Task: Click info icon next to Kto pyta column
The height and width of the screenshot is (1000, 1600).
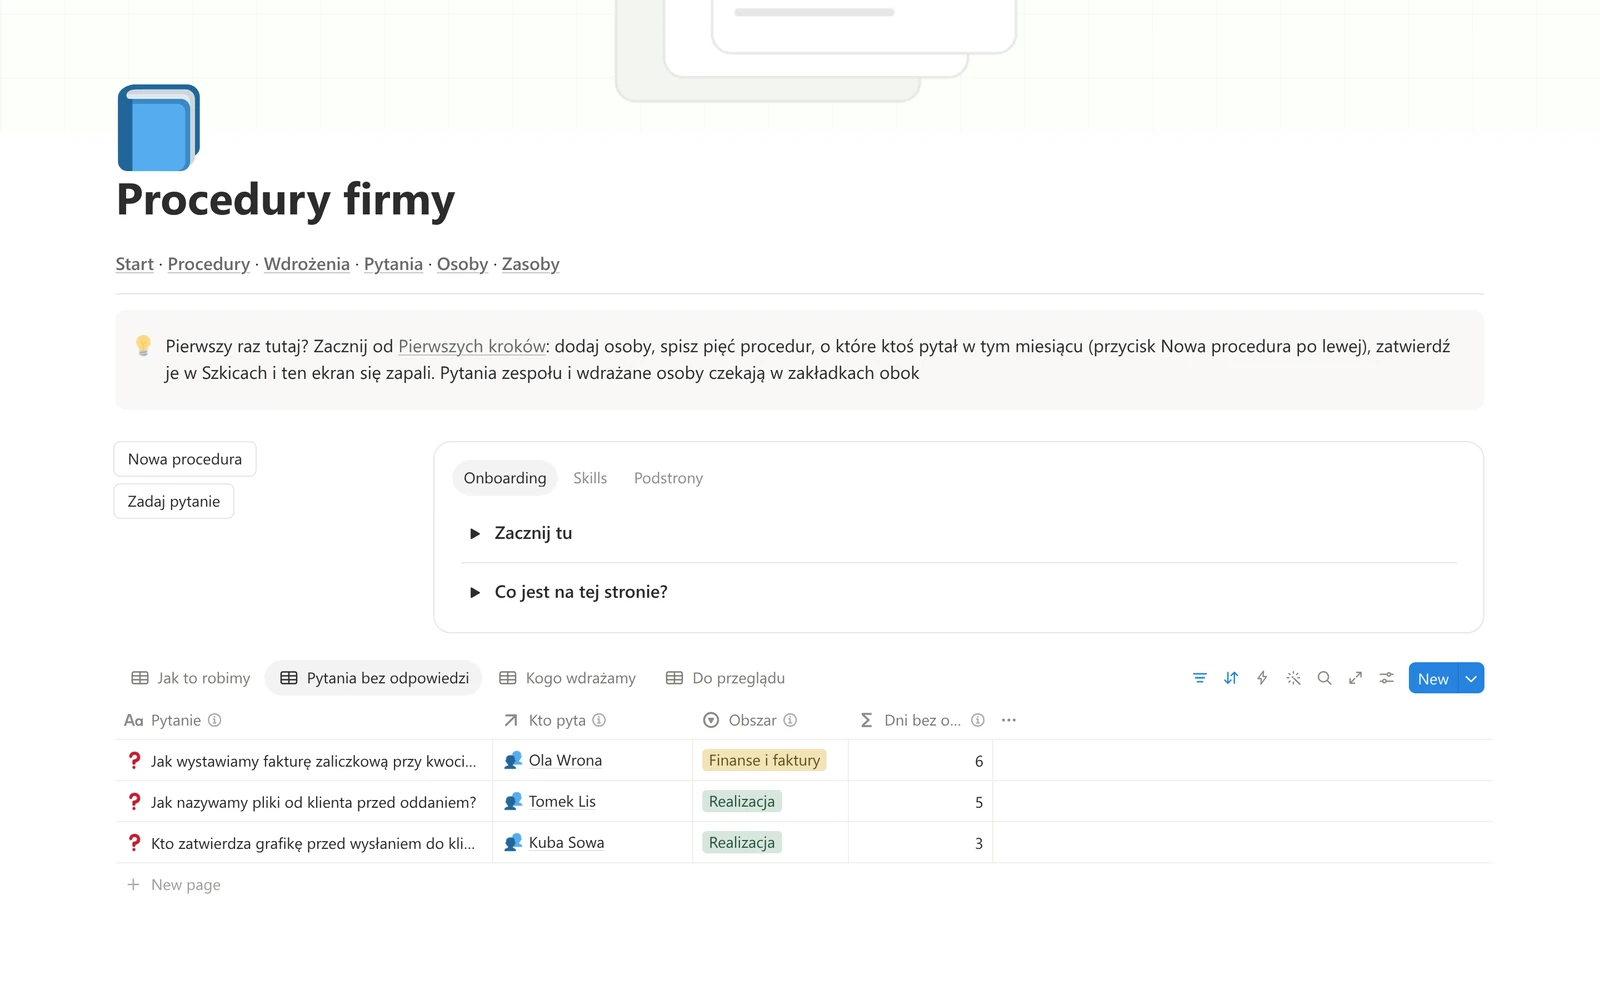Action: click(599, 720)
